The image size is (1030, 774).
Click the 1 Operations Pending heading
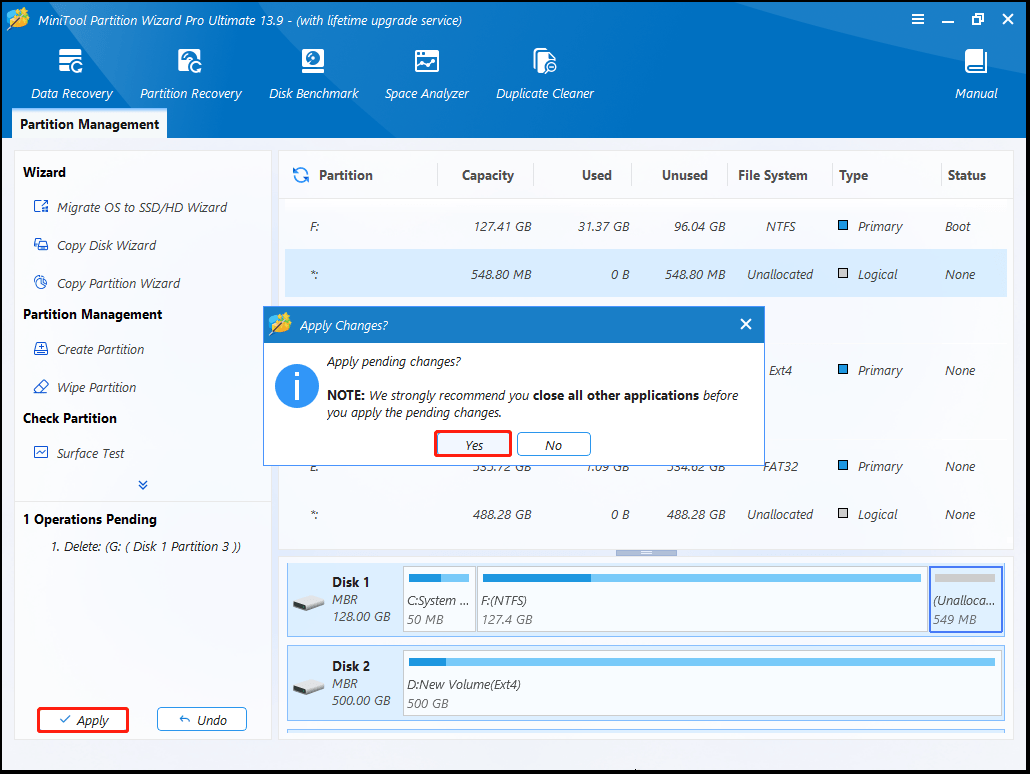click(x=90, y=519)
